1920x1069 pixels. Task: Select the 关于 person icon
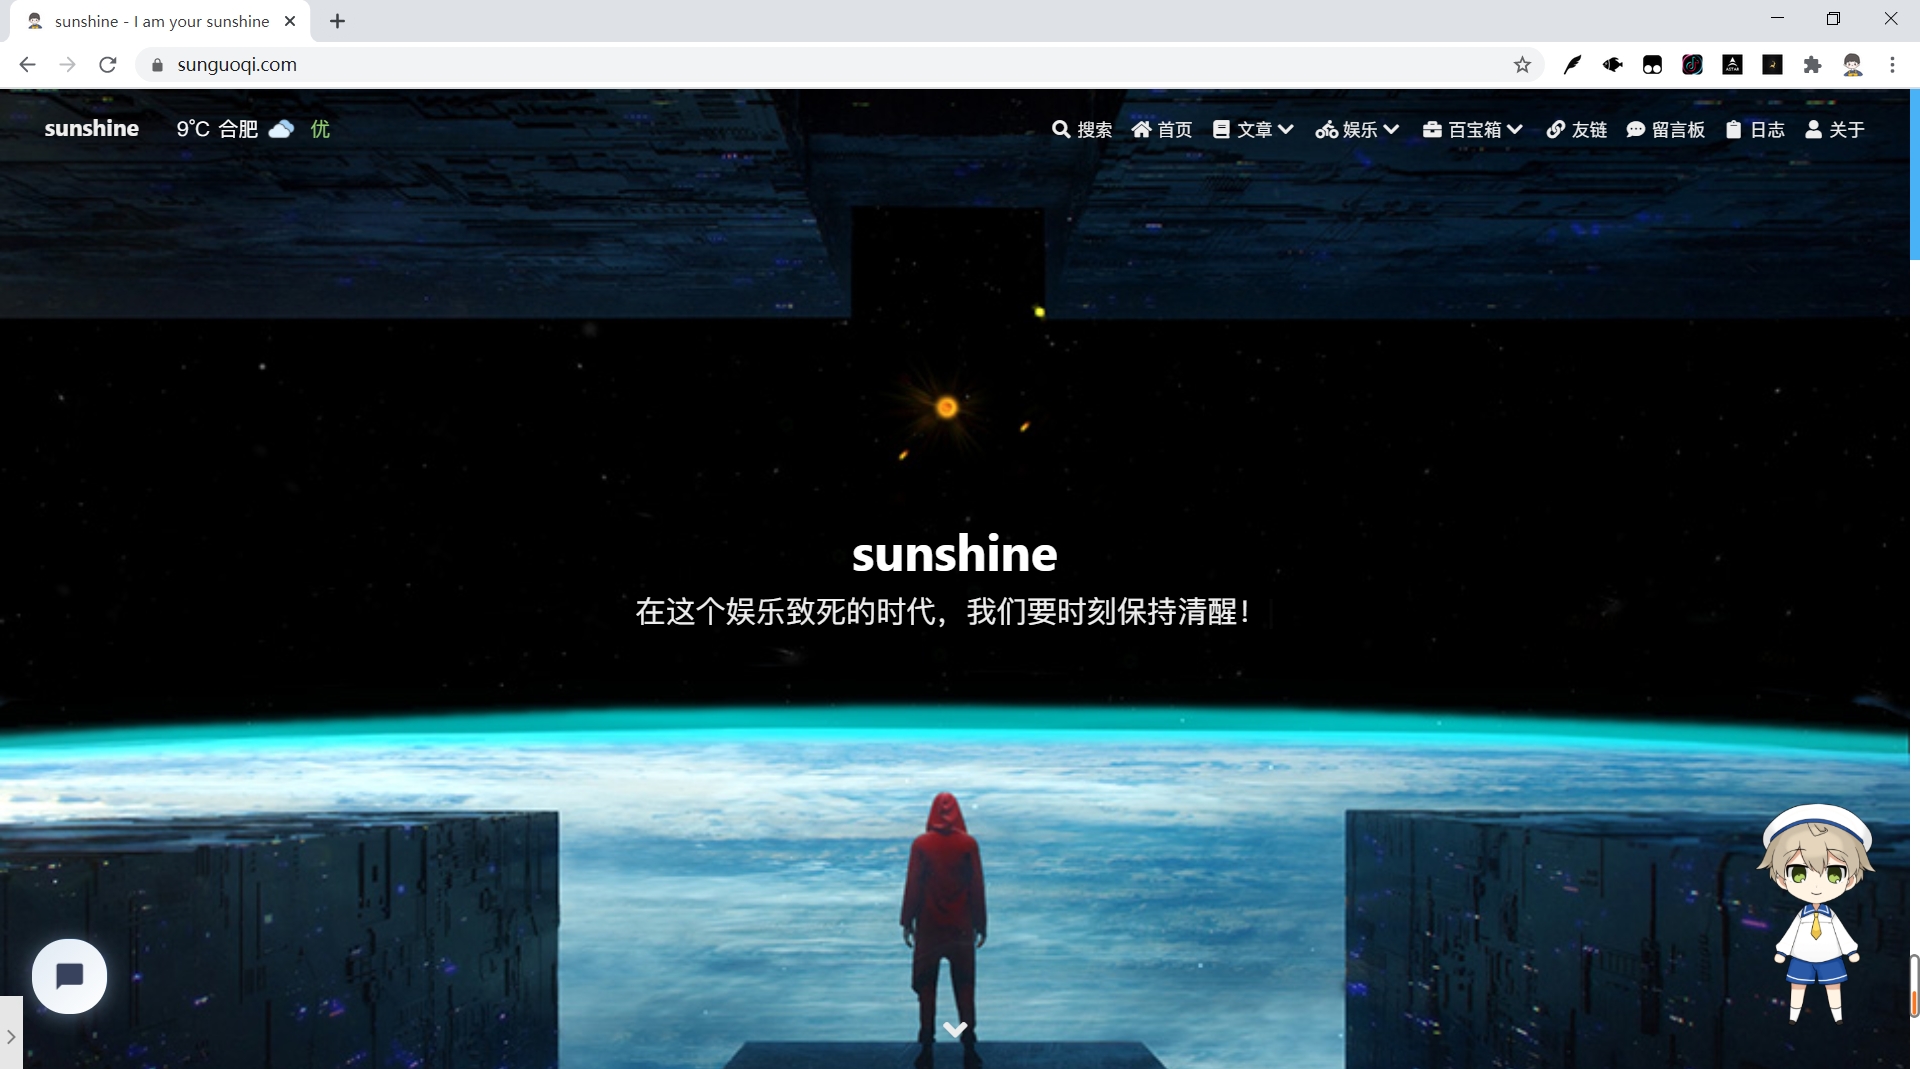[1813, 129]
